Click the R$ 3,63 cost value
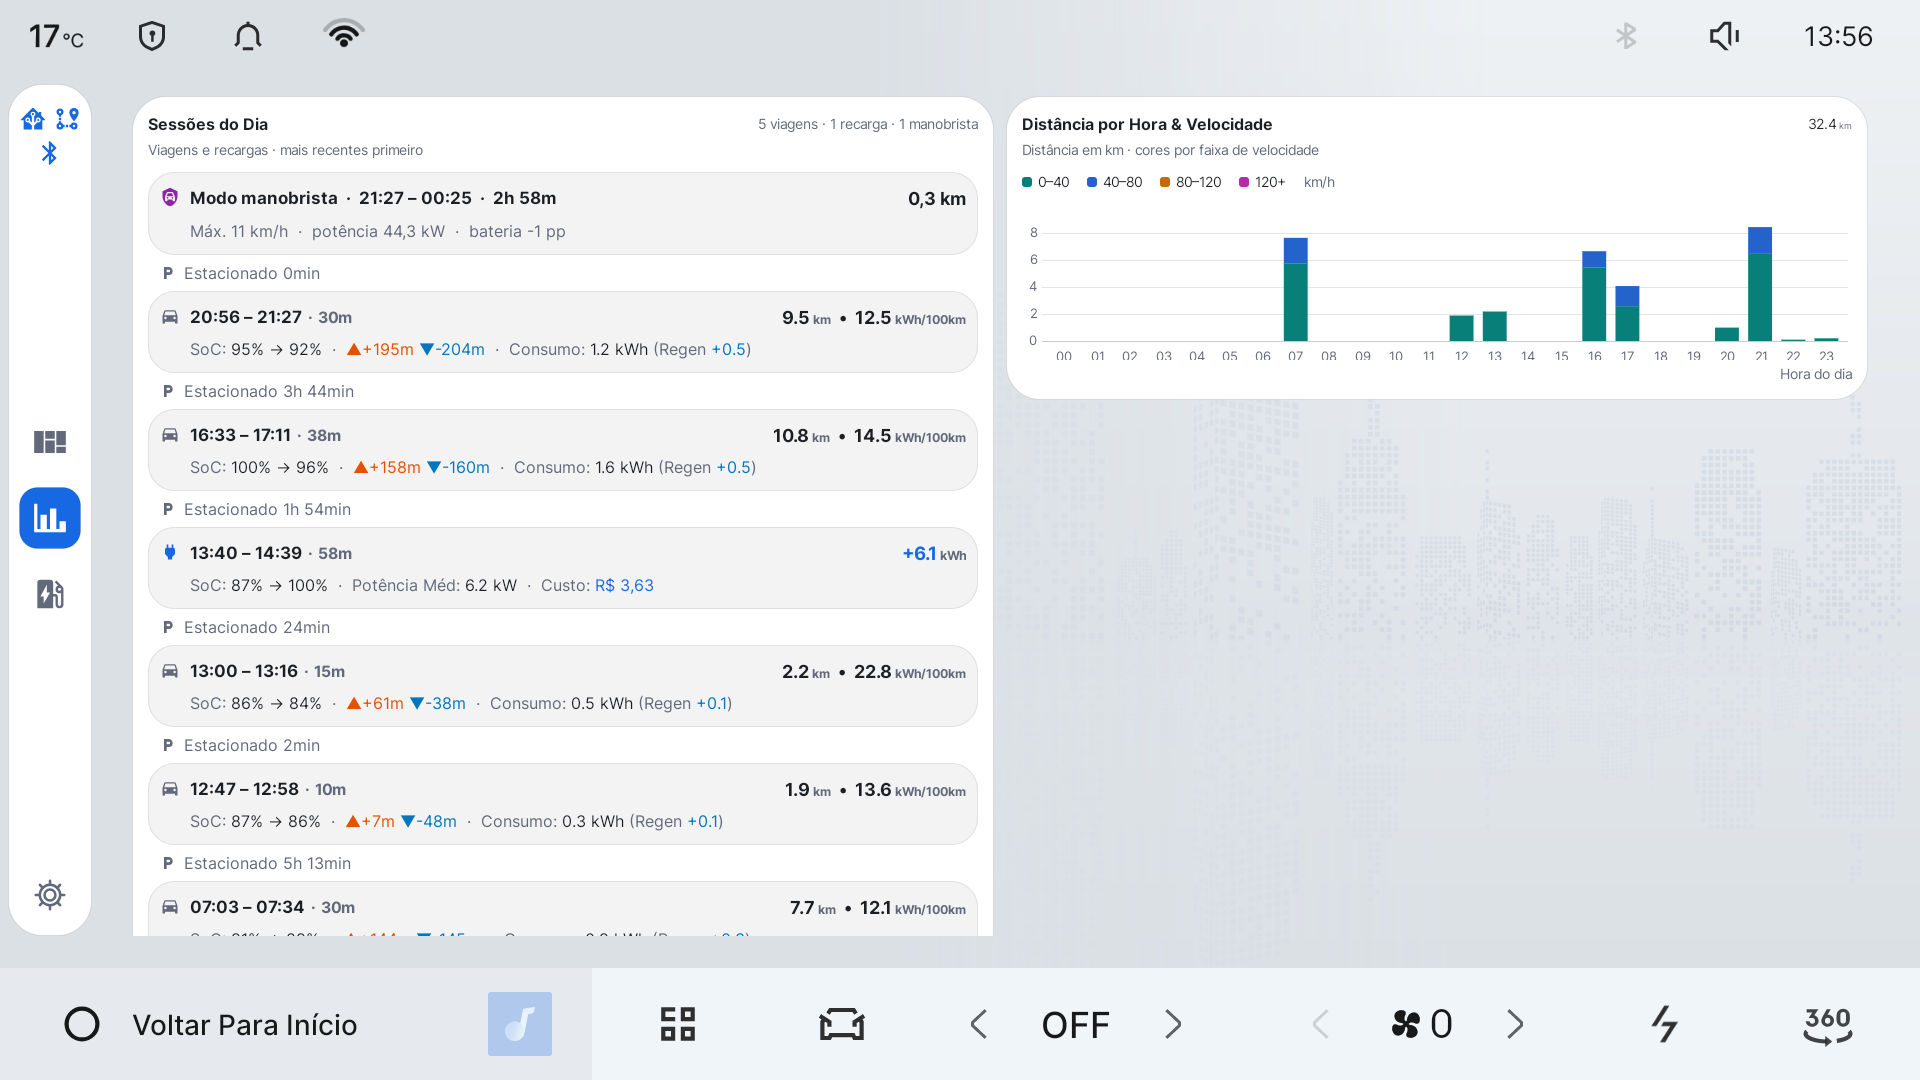The width and height of the screenshot is (1920, 1080). pyautogui.click(x=624, y=585)
